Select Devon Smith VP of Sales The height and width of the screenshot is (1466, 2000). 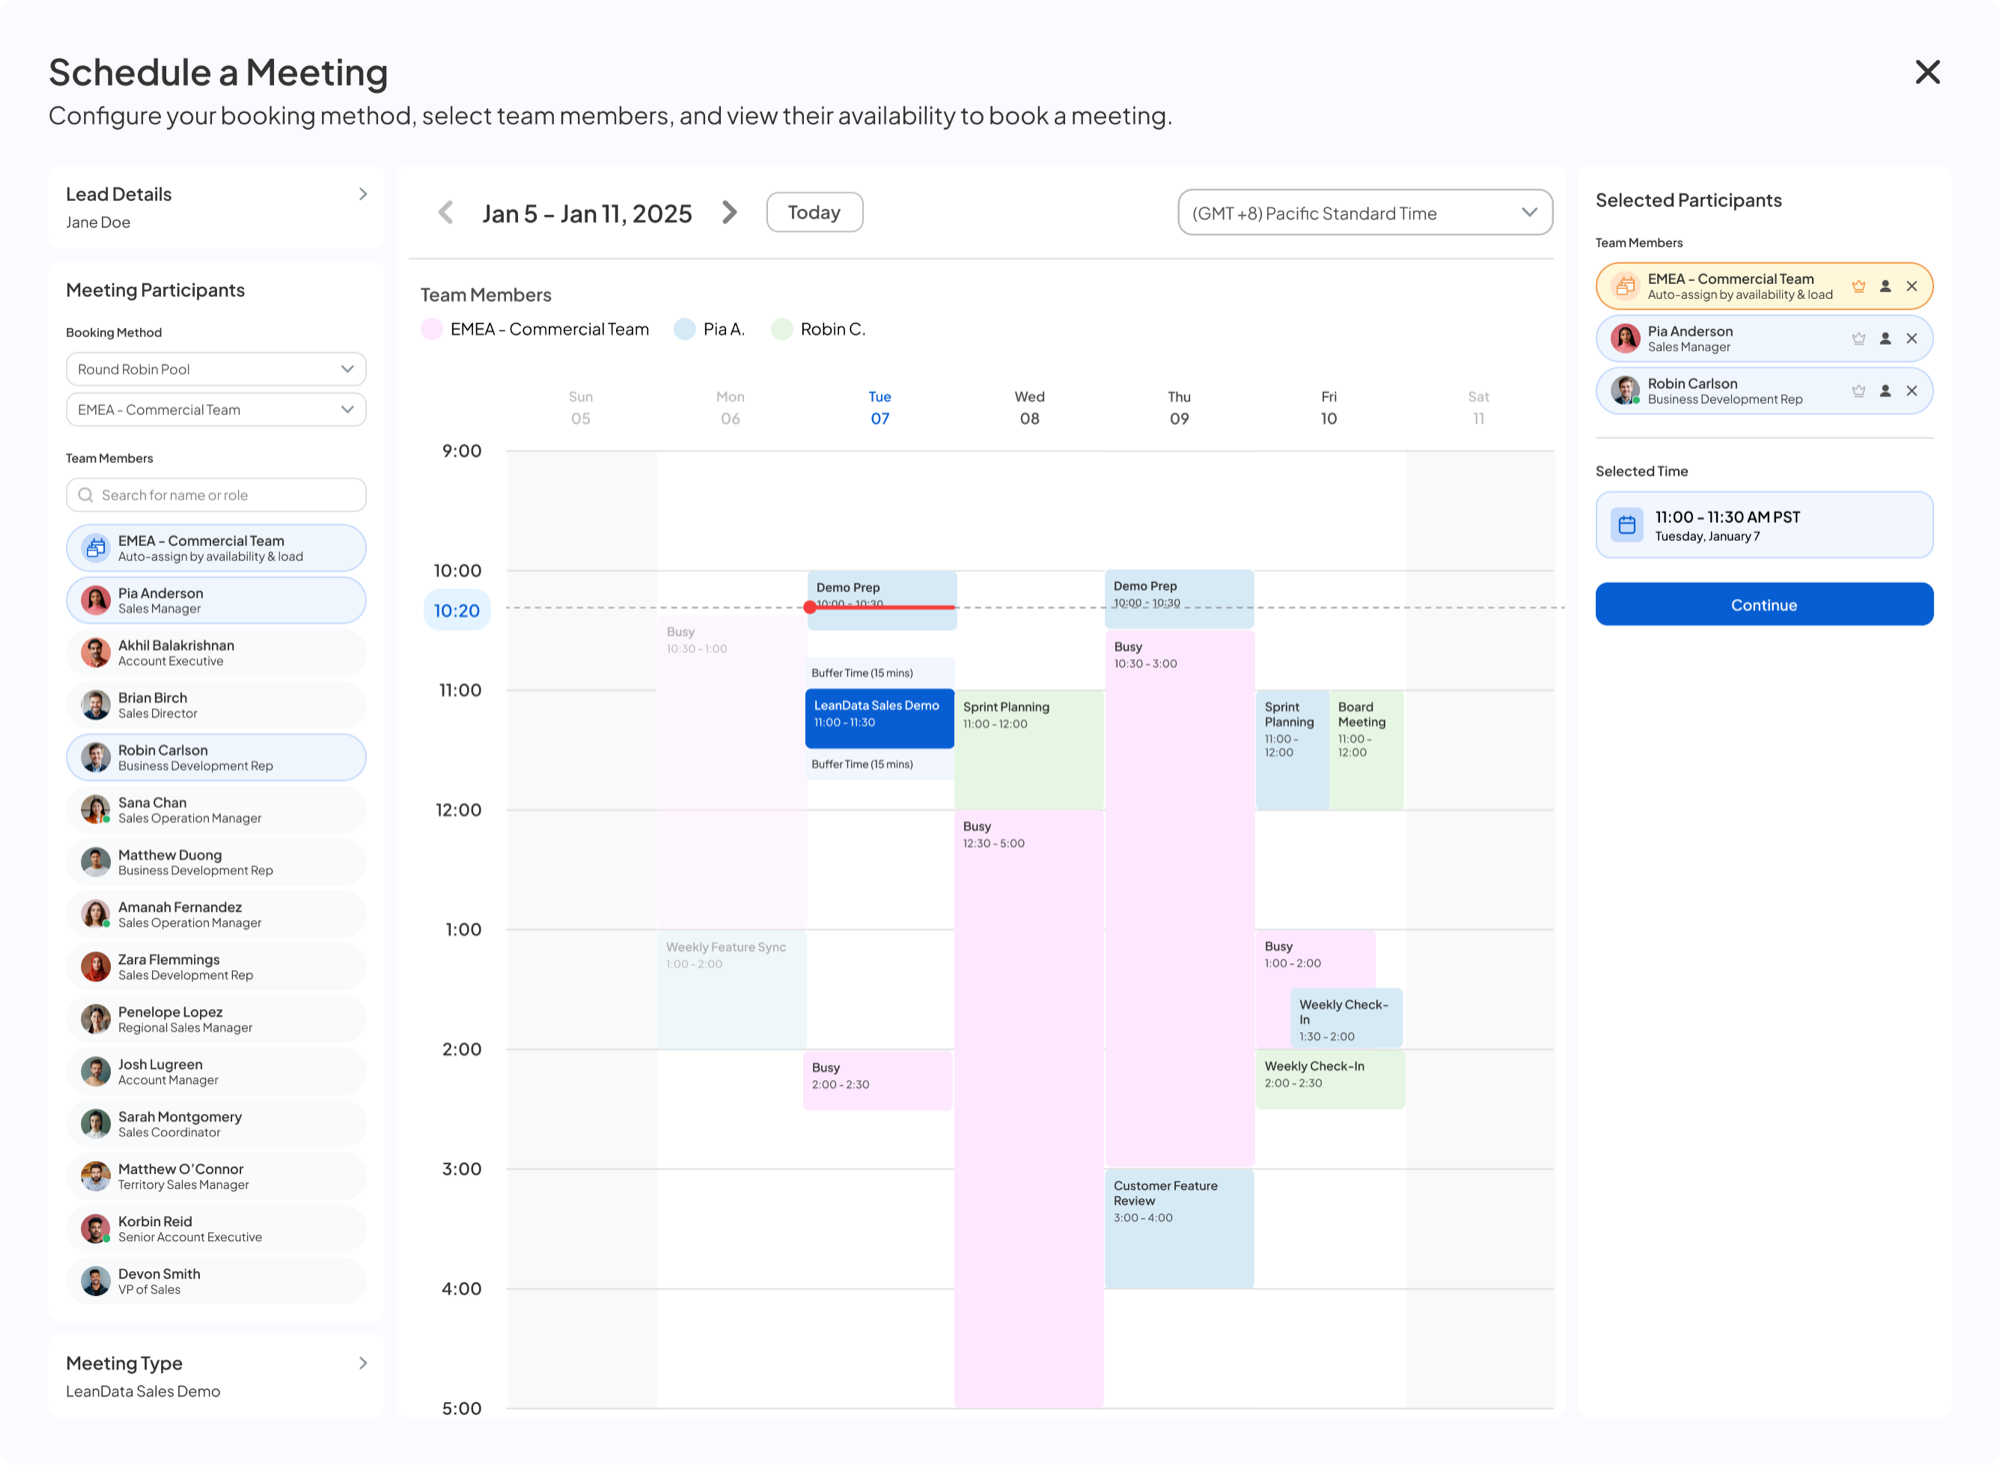[216, 1281]
